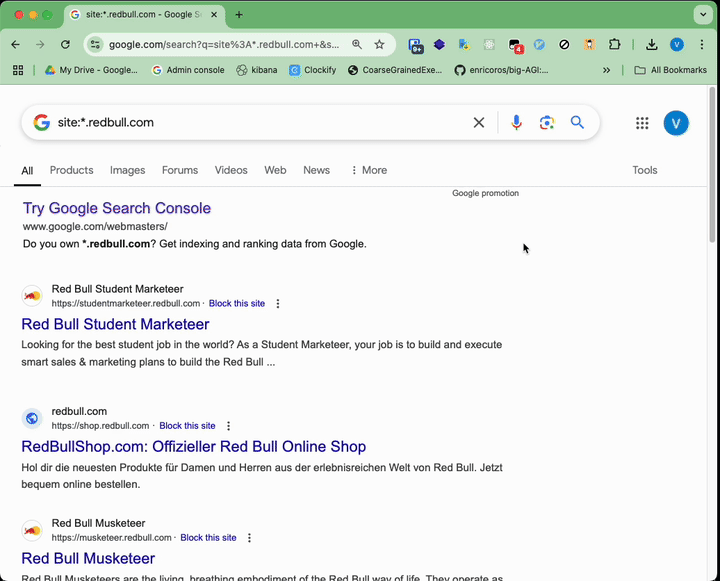The width and height of the screenshot is (720, 581).
Task: Open the Downloads tray icon
Action: (x=652, y=45)
